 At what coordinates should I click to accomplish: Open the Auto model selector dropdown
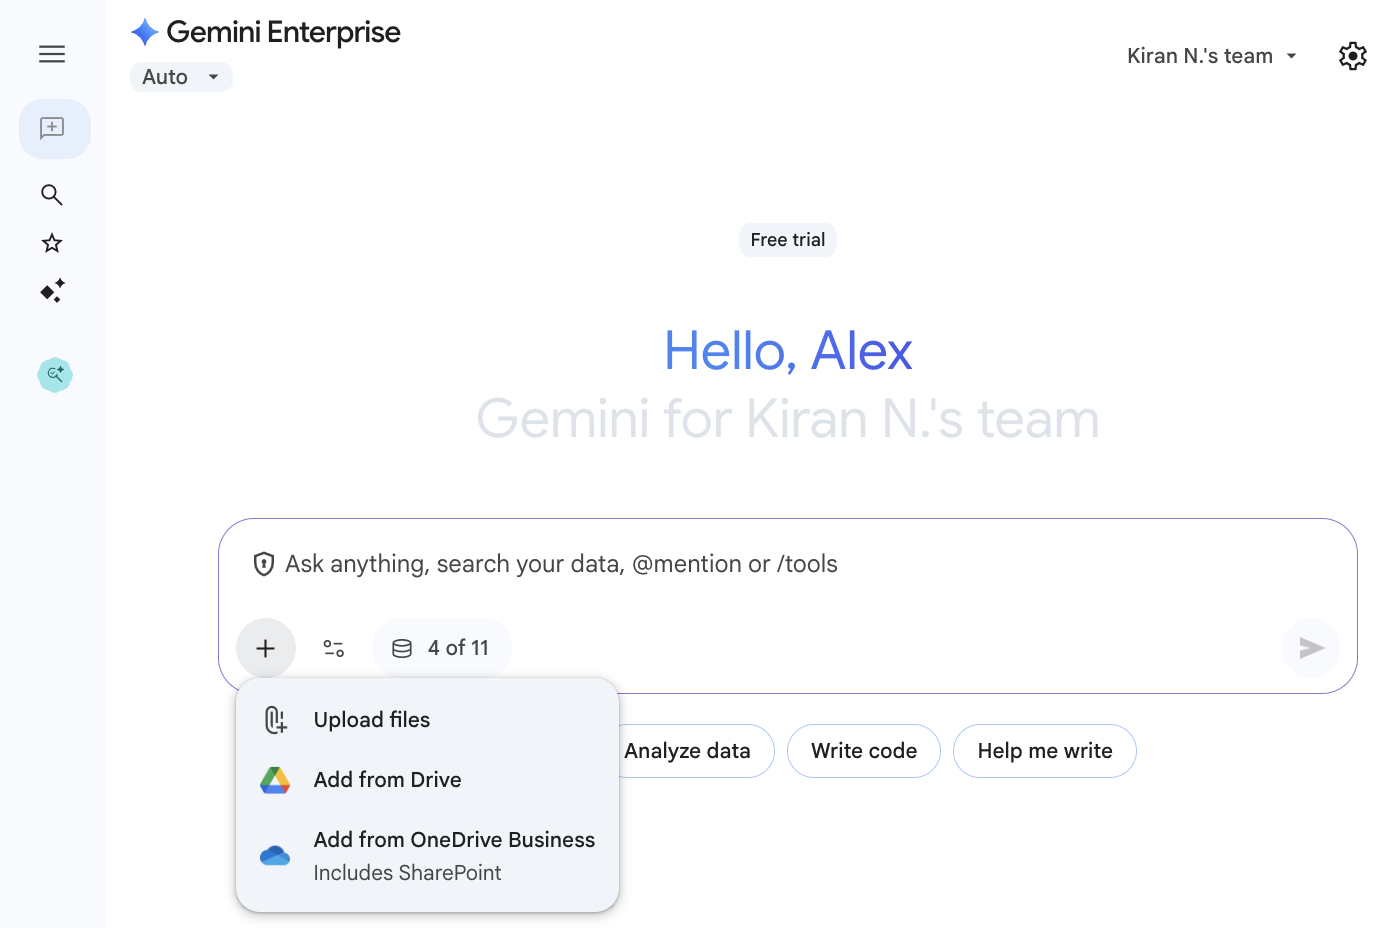[181, 76]
